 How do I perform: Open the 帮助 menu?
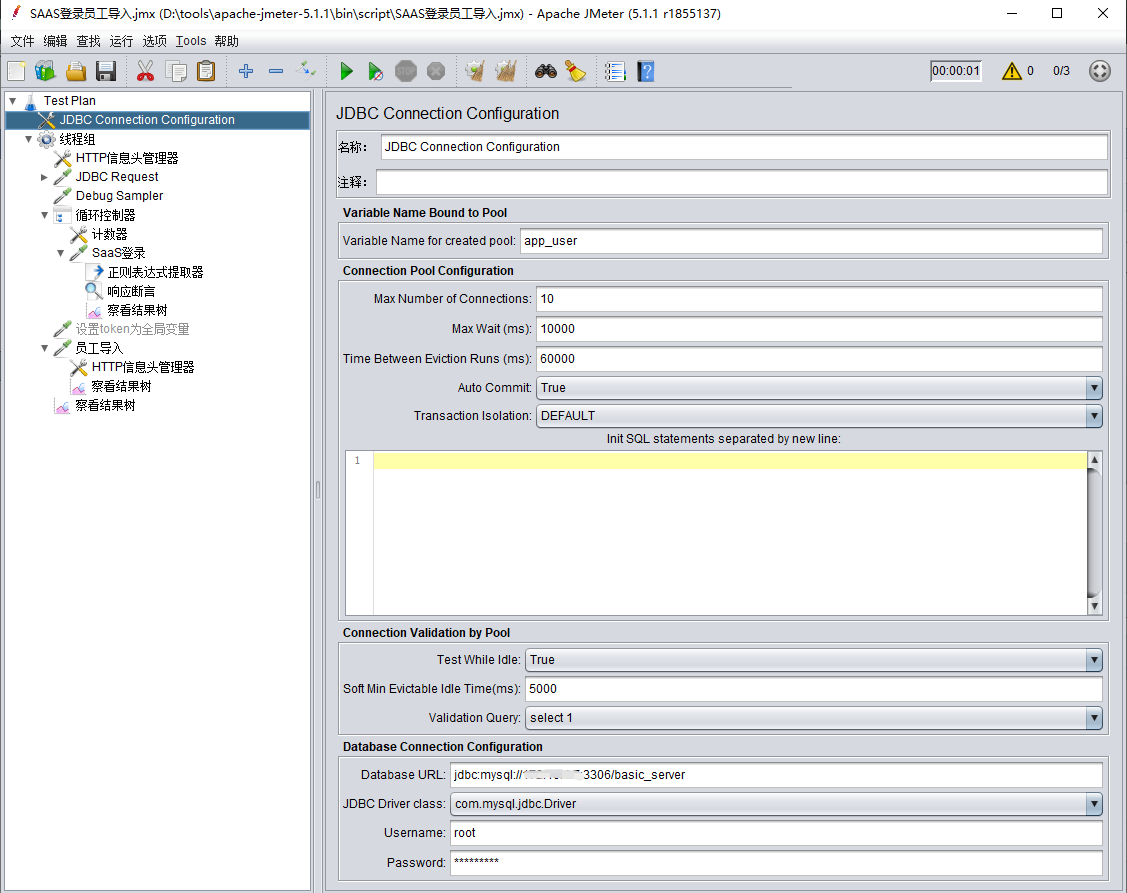pyautogui.click(x=226, y=41)
